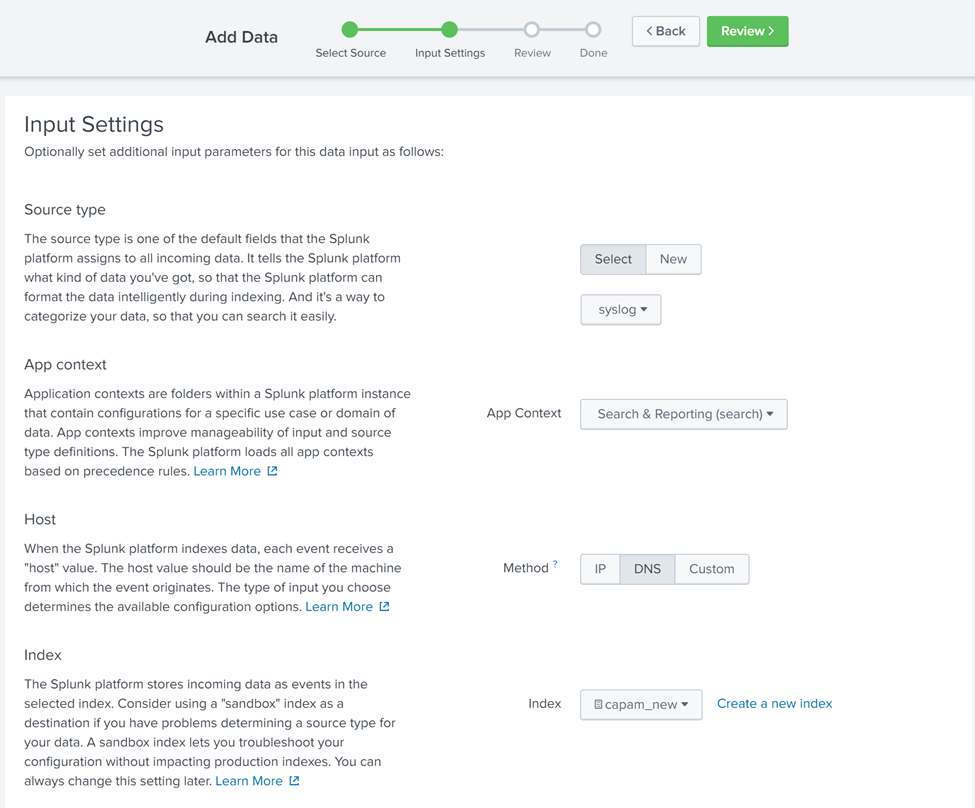Open the syslog source type dropdown
Viewport: 975px width, 808px height.
(621, 310)
